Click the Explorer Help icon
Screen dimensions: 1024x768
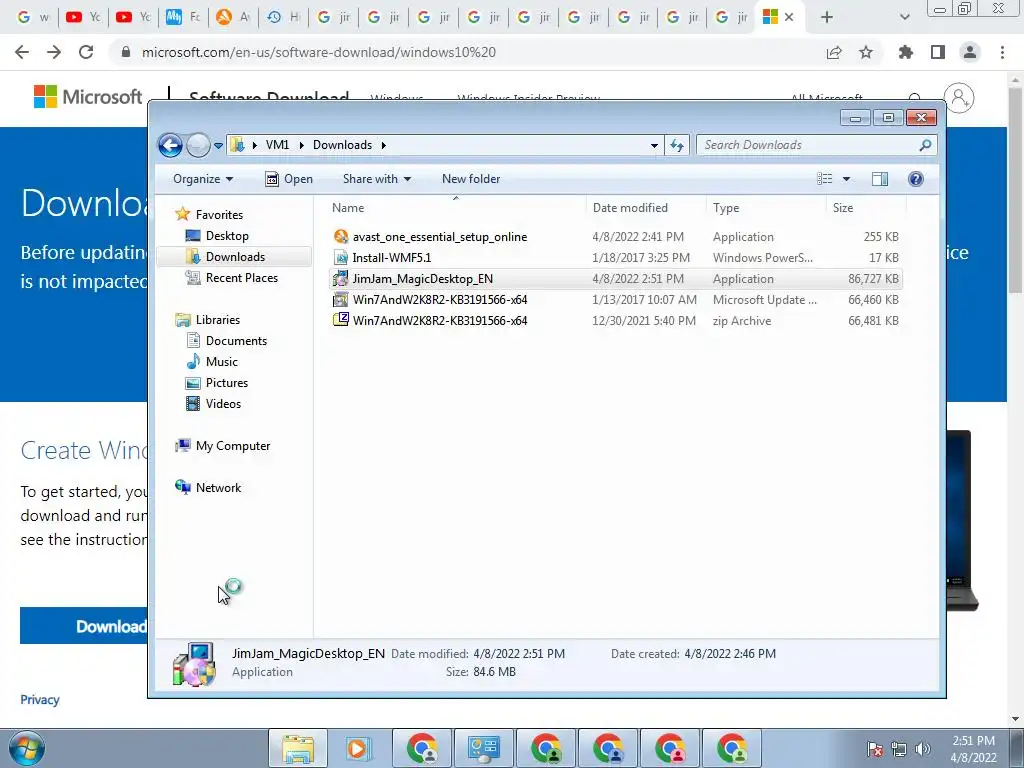(916, 179)
